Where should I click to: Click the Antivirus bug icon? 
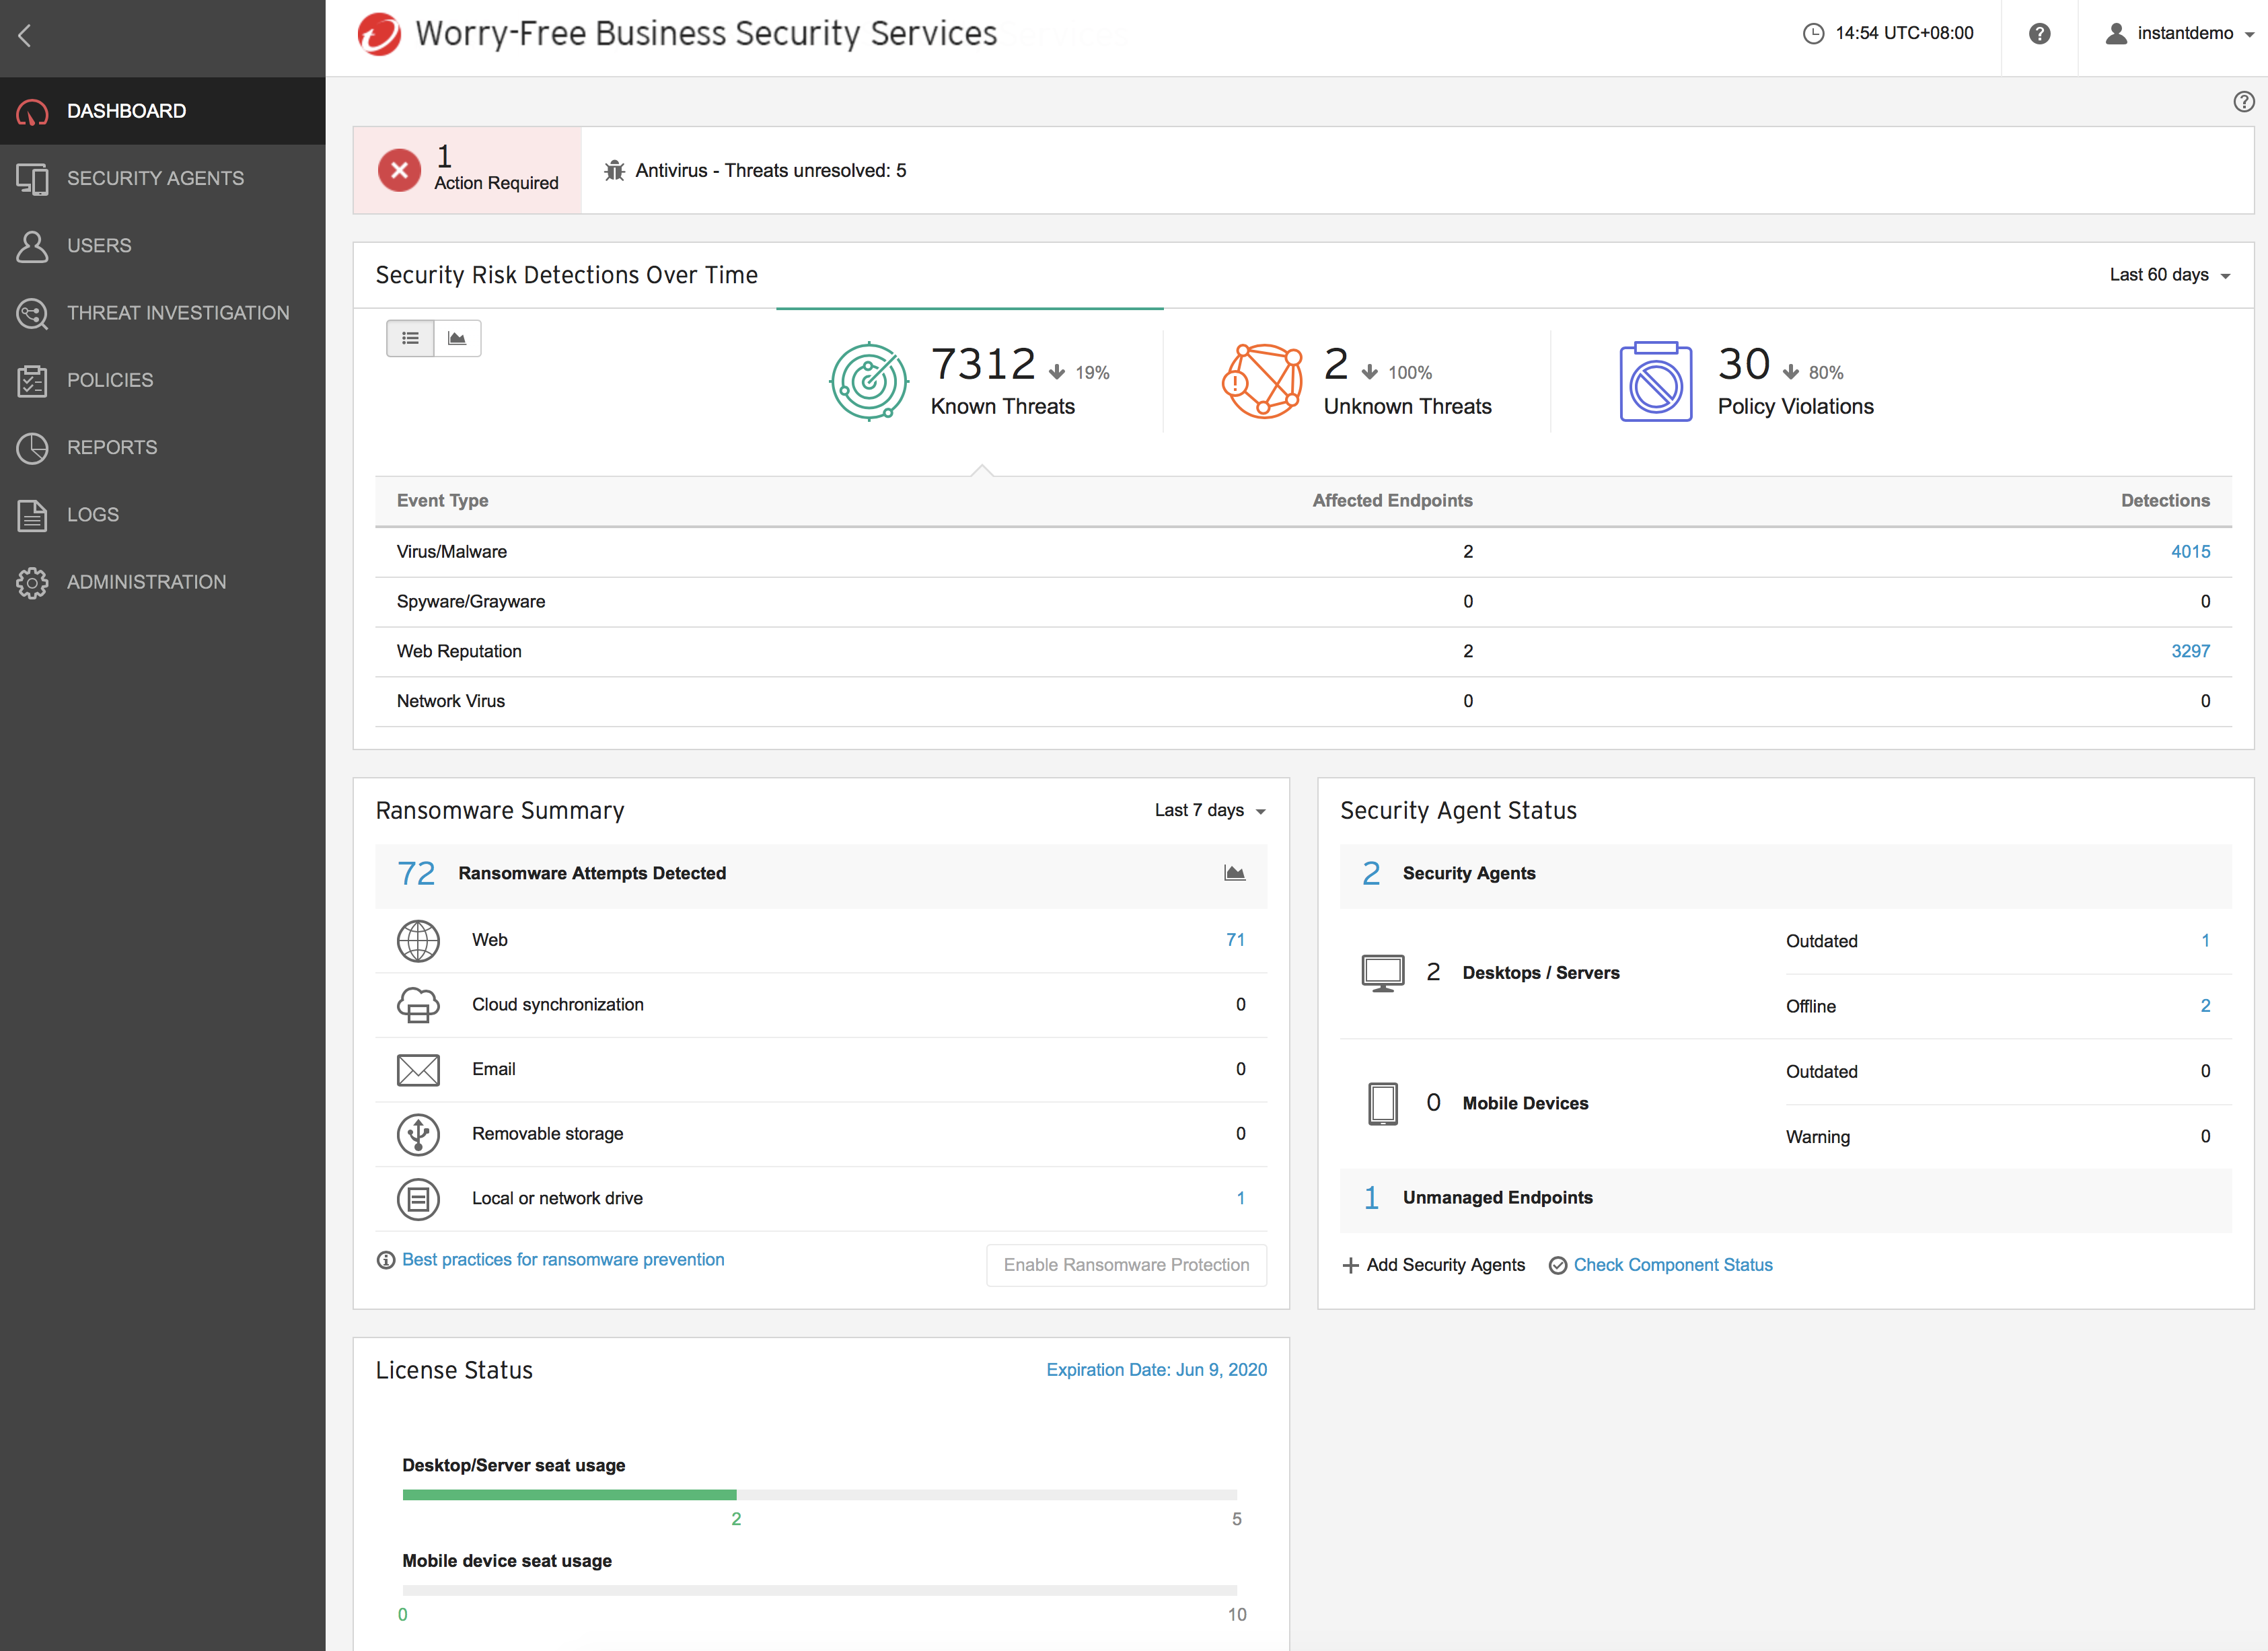pos(614,171)
